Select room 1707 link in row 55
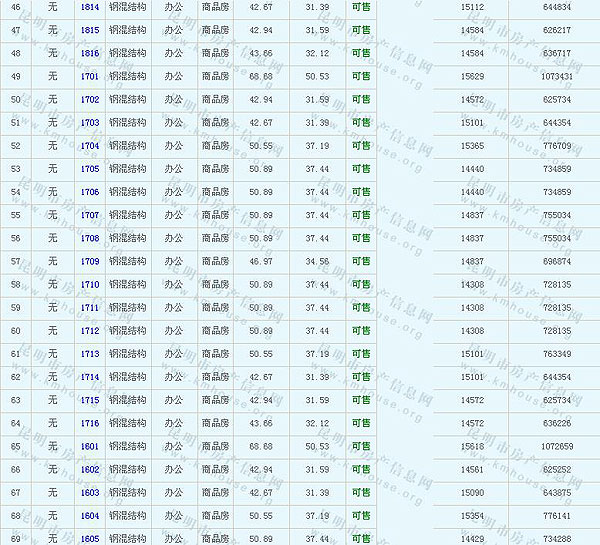The height and width of the screenshot is (545, 600). point(90,215)
